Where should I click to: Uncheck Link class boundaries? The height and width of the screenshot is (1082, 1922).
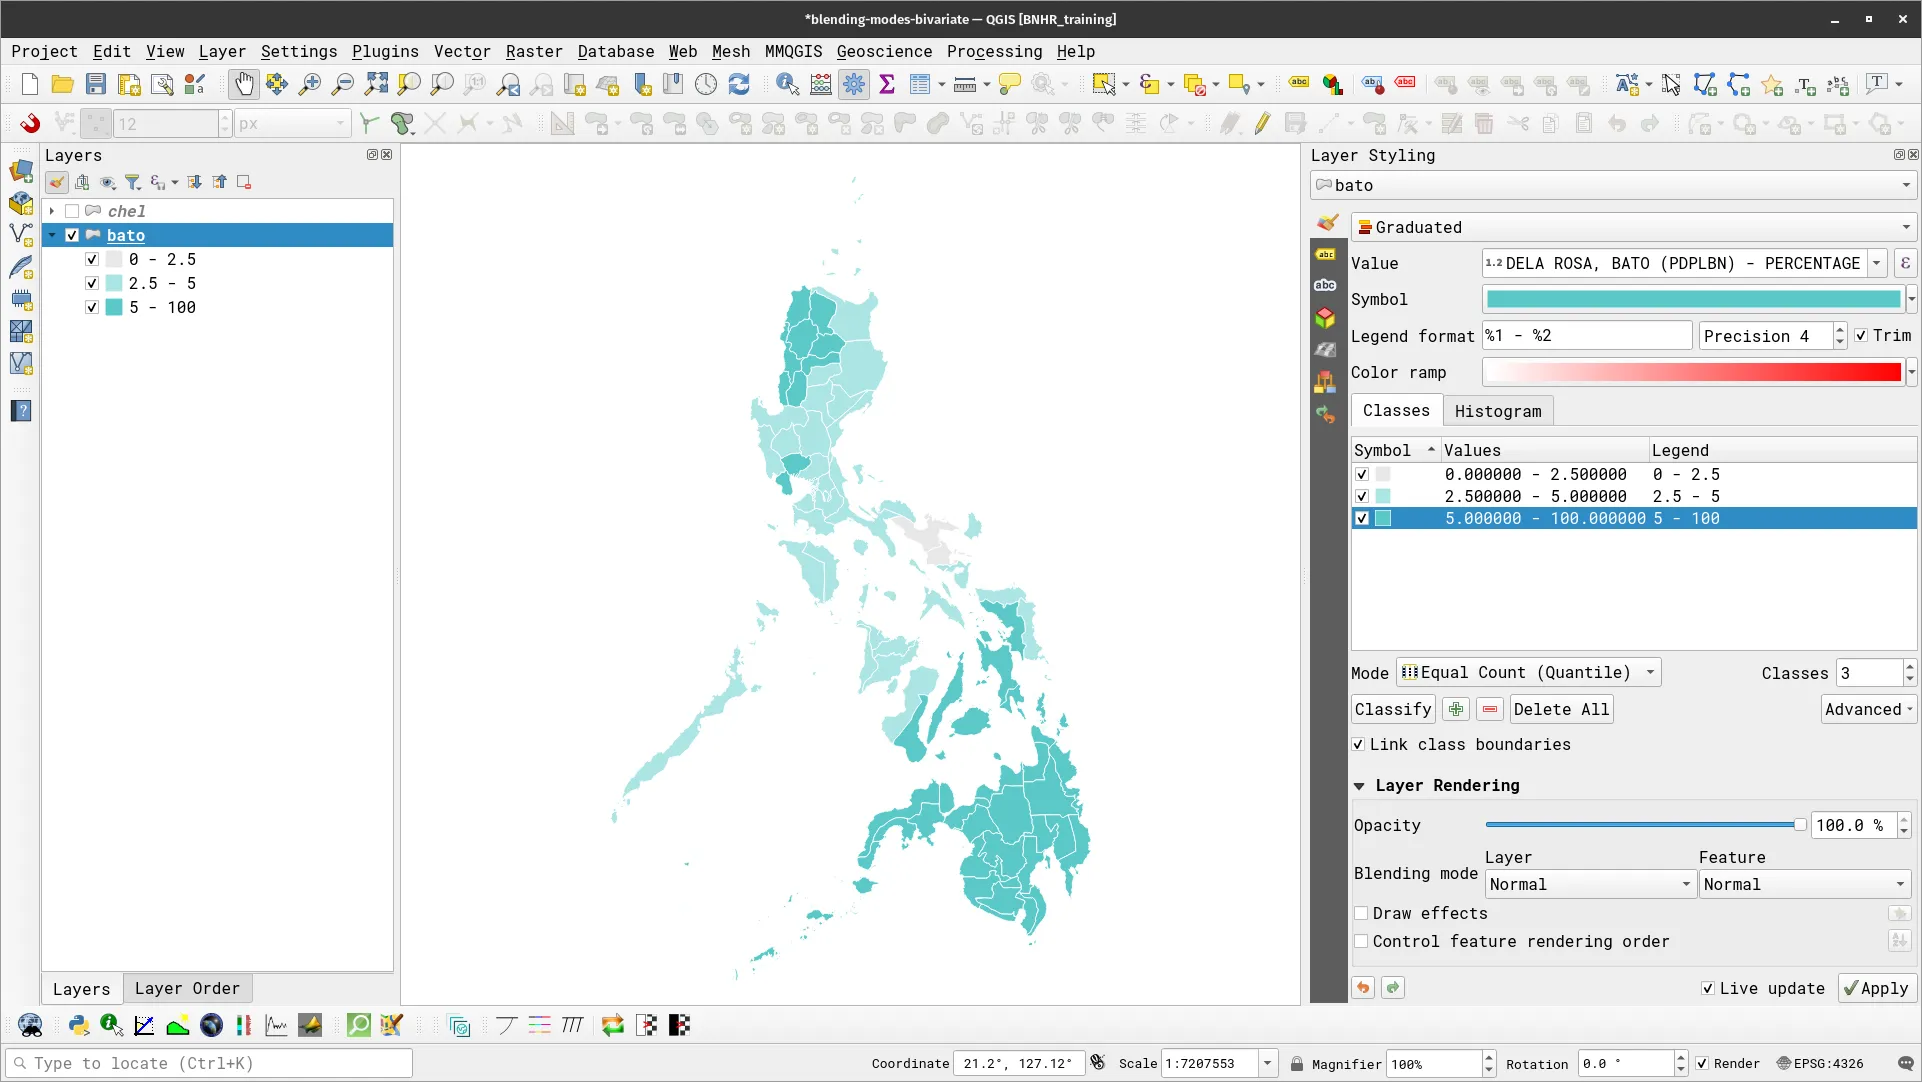pyautogui.click(x=1359, y=744)
